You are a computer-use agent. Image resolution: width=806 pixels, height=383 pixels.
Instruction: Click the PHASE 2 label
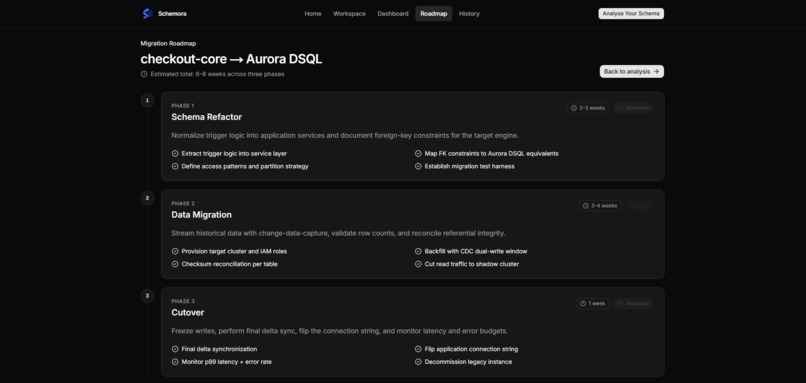coord(183,204)
